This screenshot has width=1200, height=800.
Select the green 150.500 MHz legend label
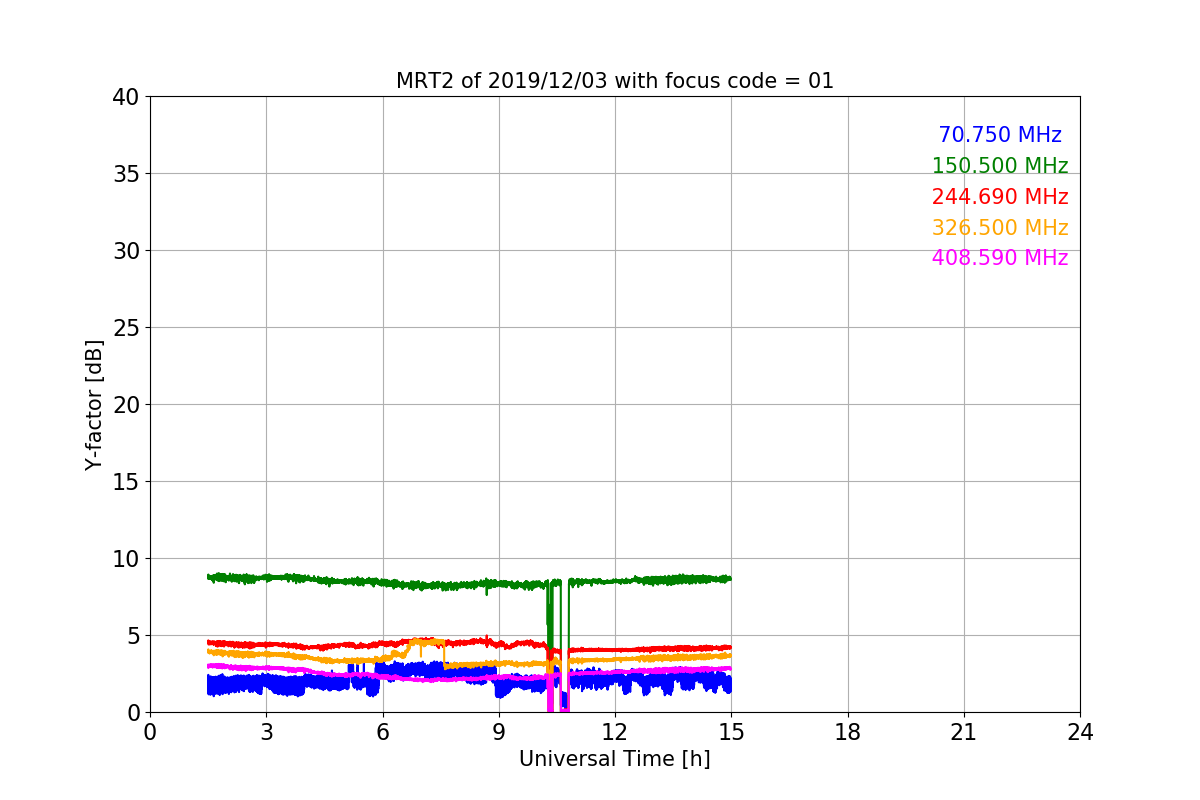tap(1000, 166)
